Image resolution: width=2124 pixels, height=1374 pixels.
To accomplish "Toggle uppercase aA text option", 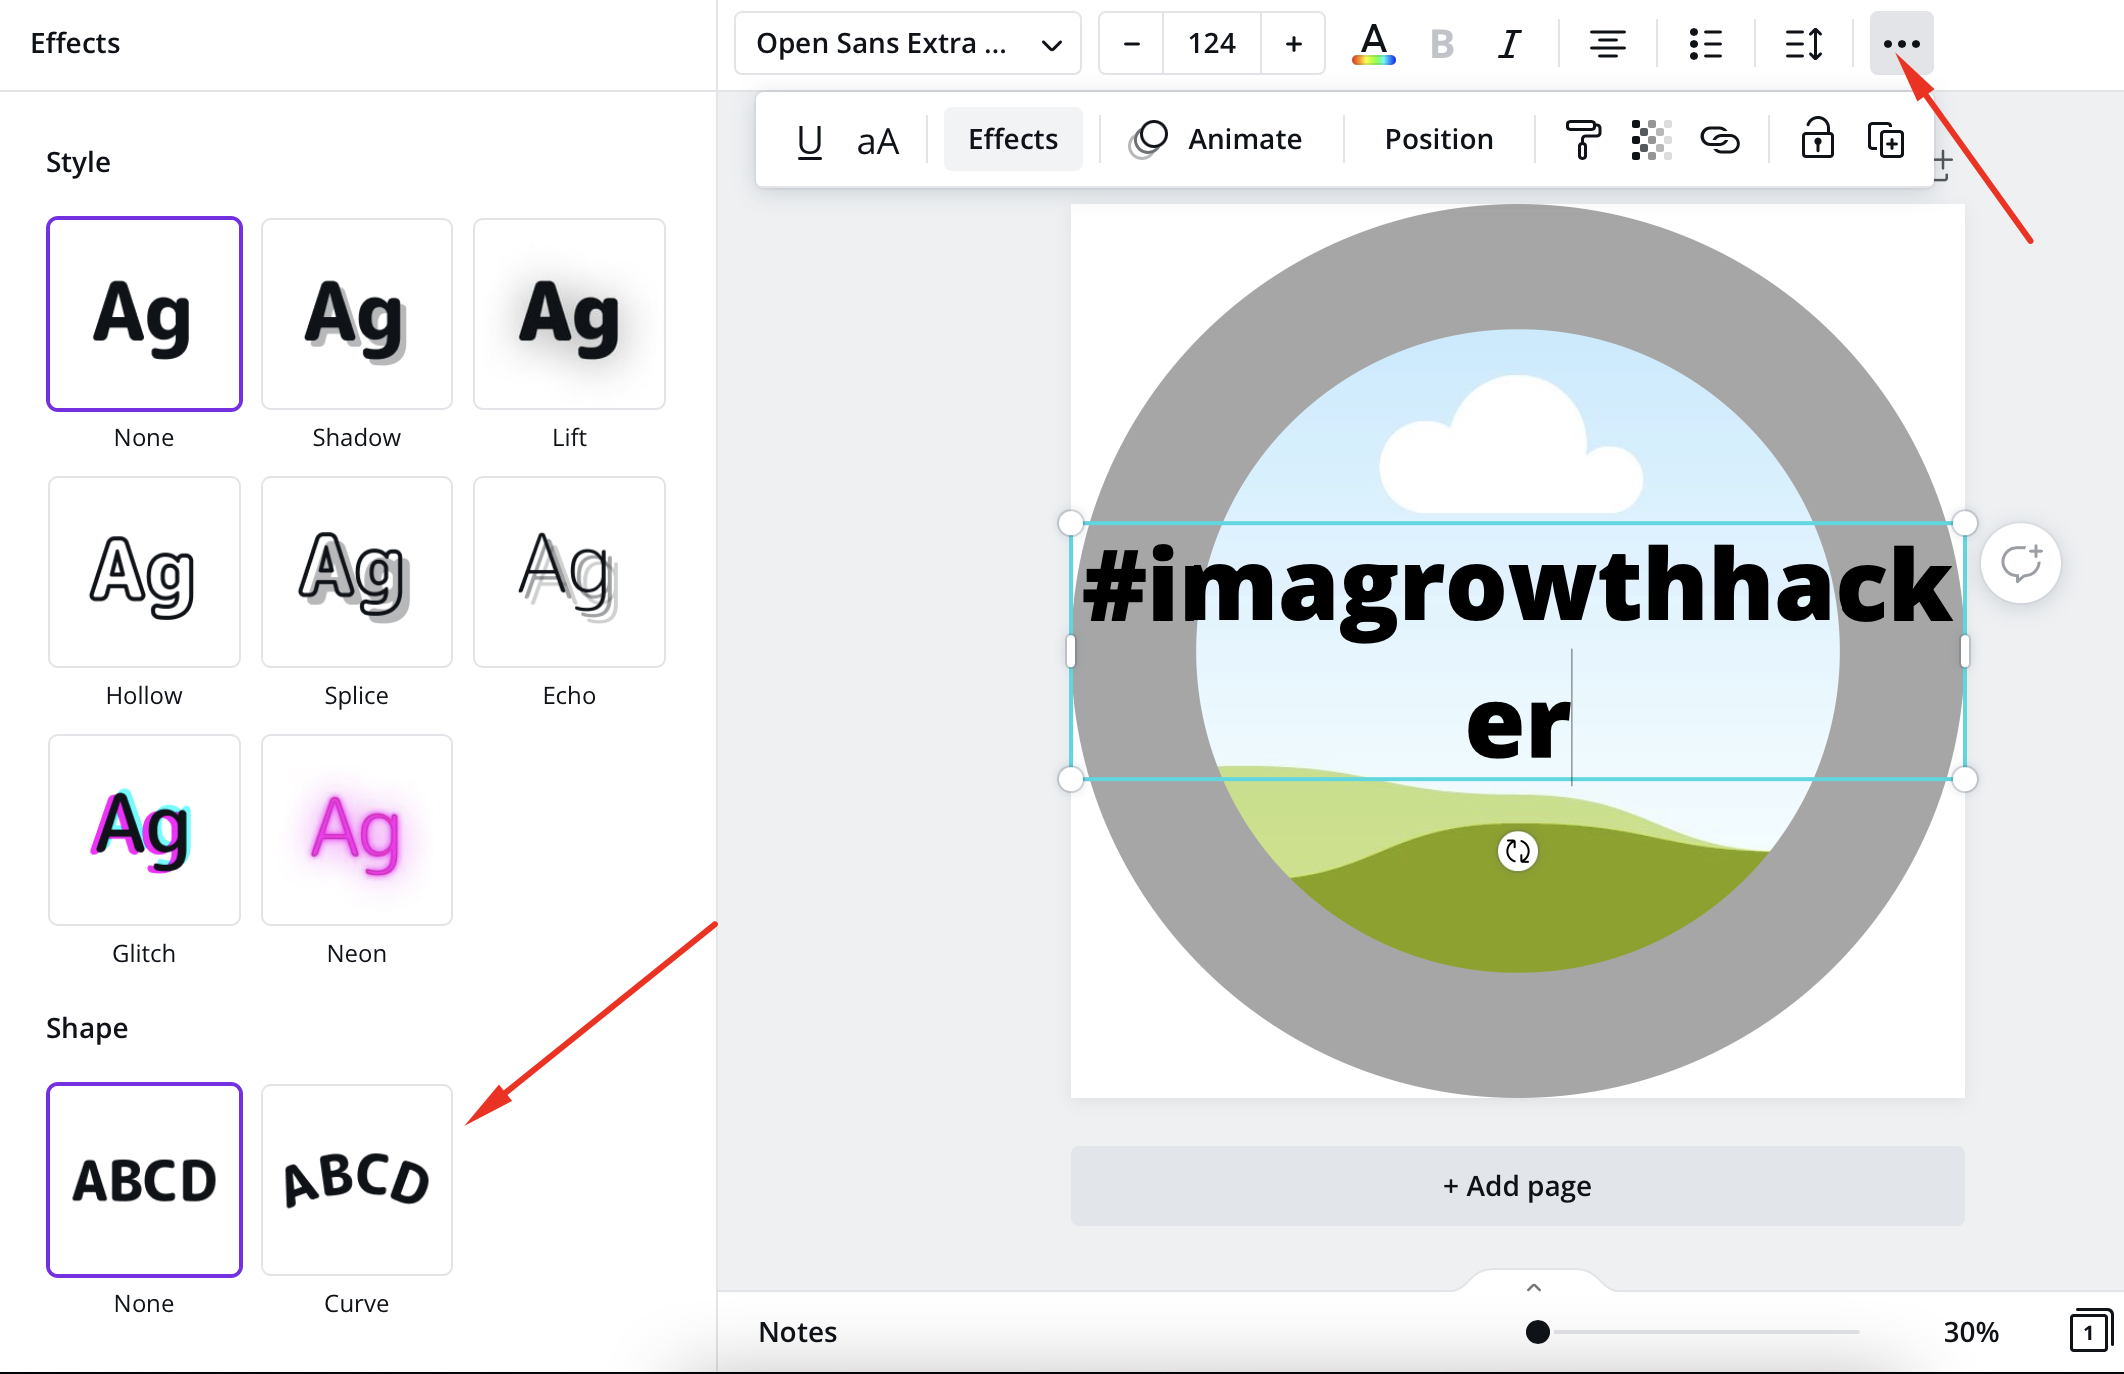I will coord(878,140).
